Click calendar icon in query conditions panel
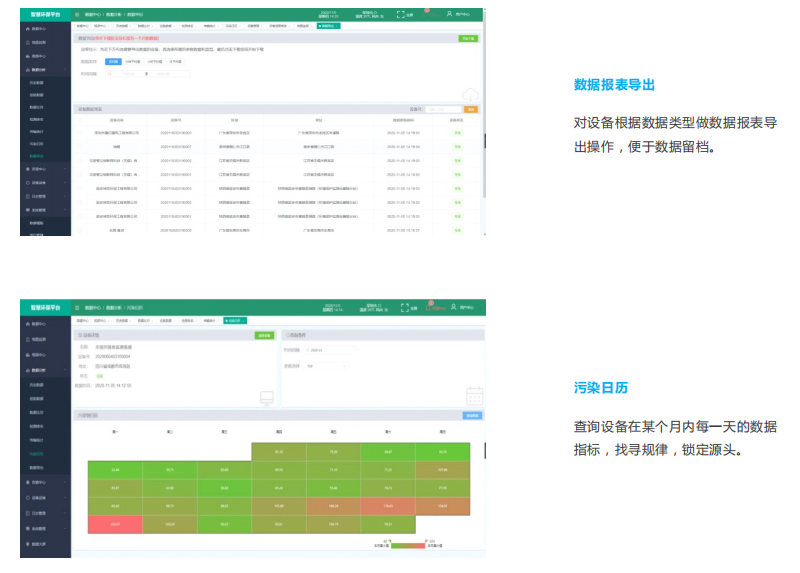 (474, 396)
